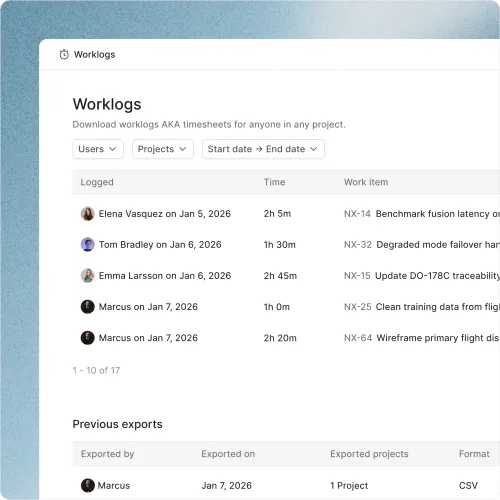
Task: Click the Logged column header
Action: [x=97, y=182]
